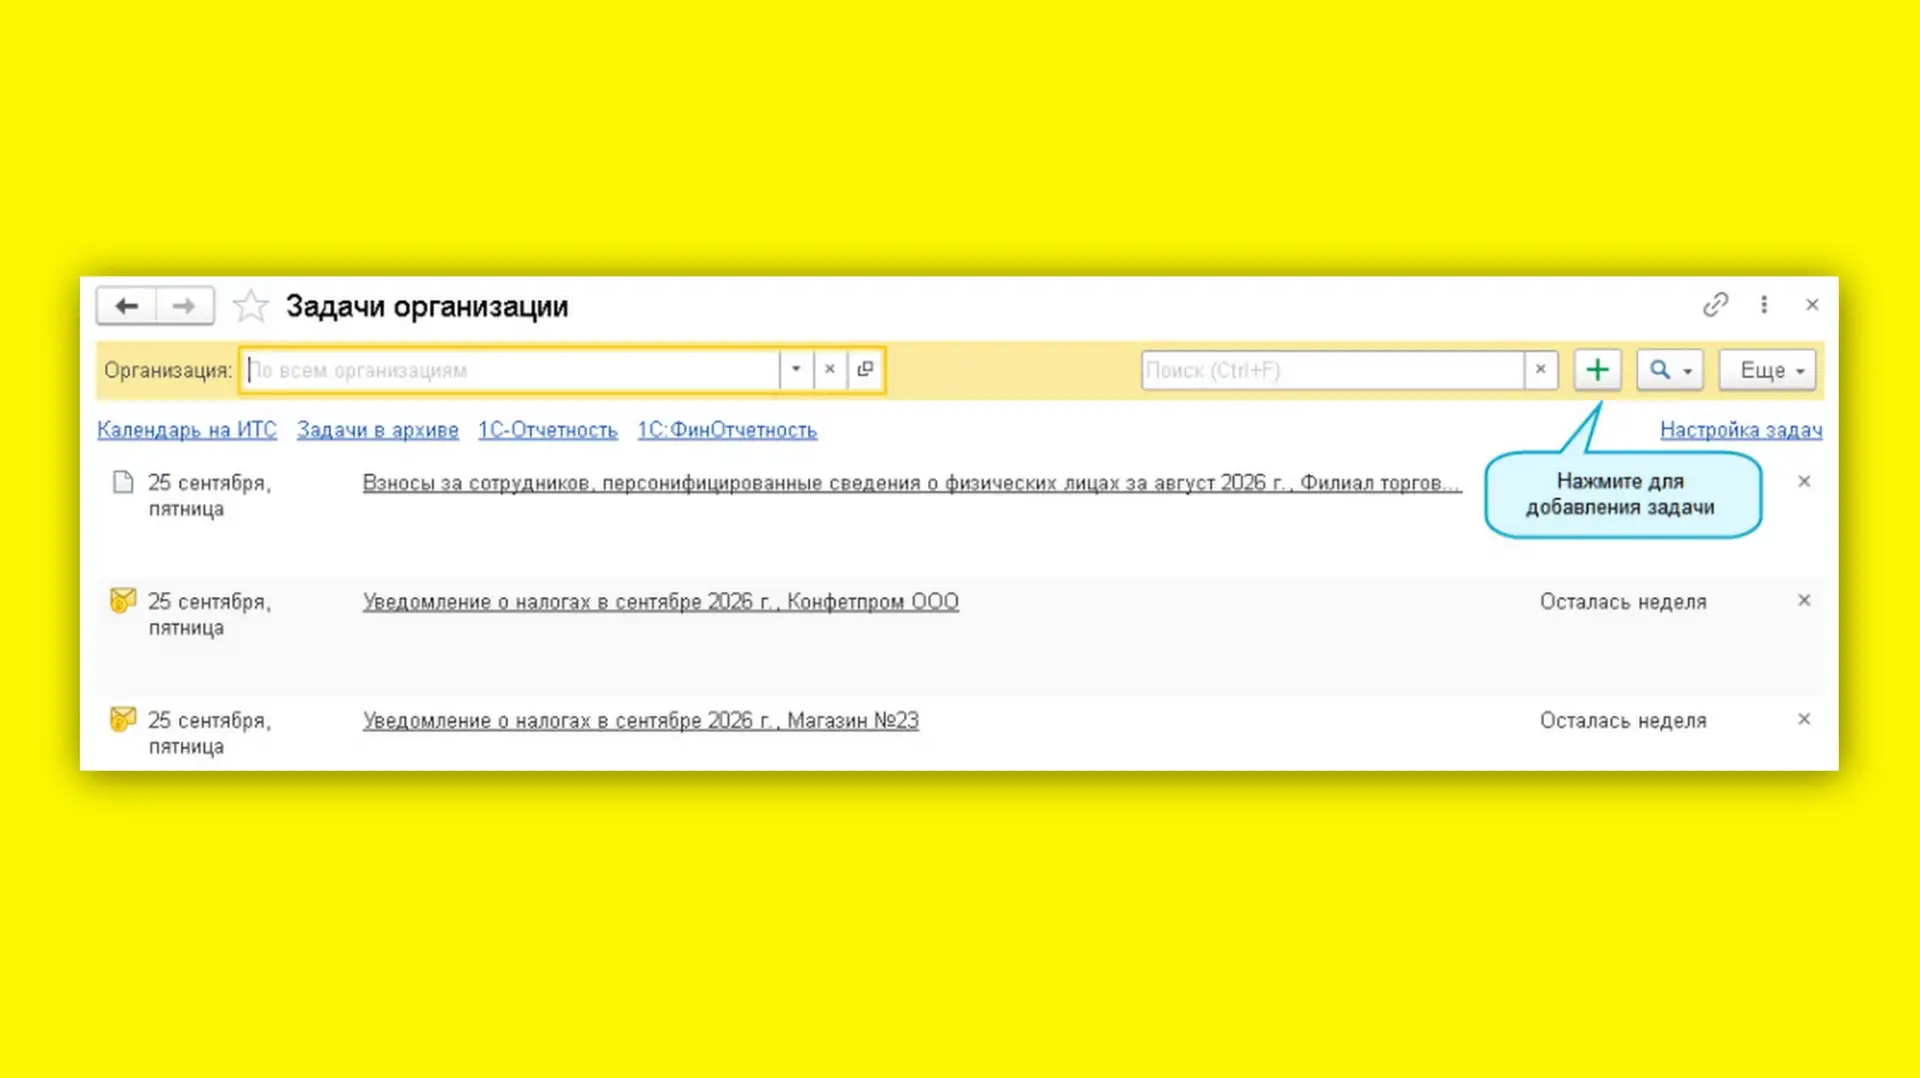The image size is (1920, 1078).
Task: Dismiss the Магазин №23 task row
Action: (x=1804, y=720)
